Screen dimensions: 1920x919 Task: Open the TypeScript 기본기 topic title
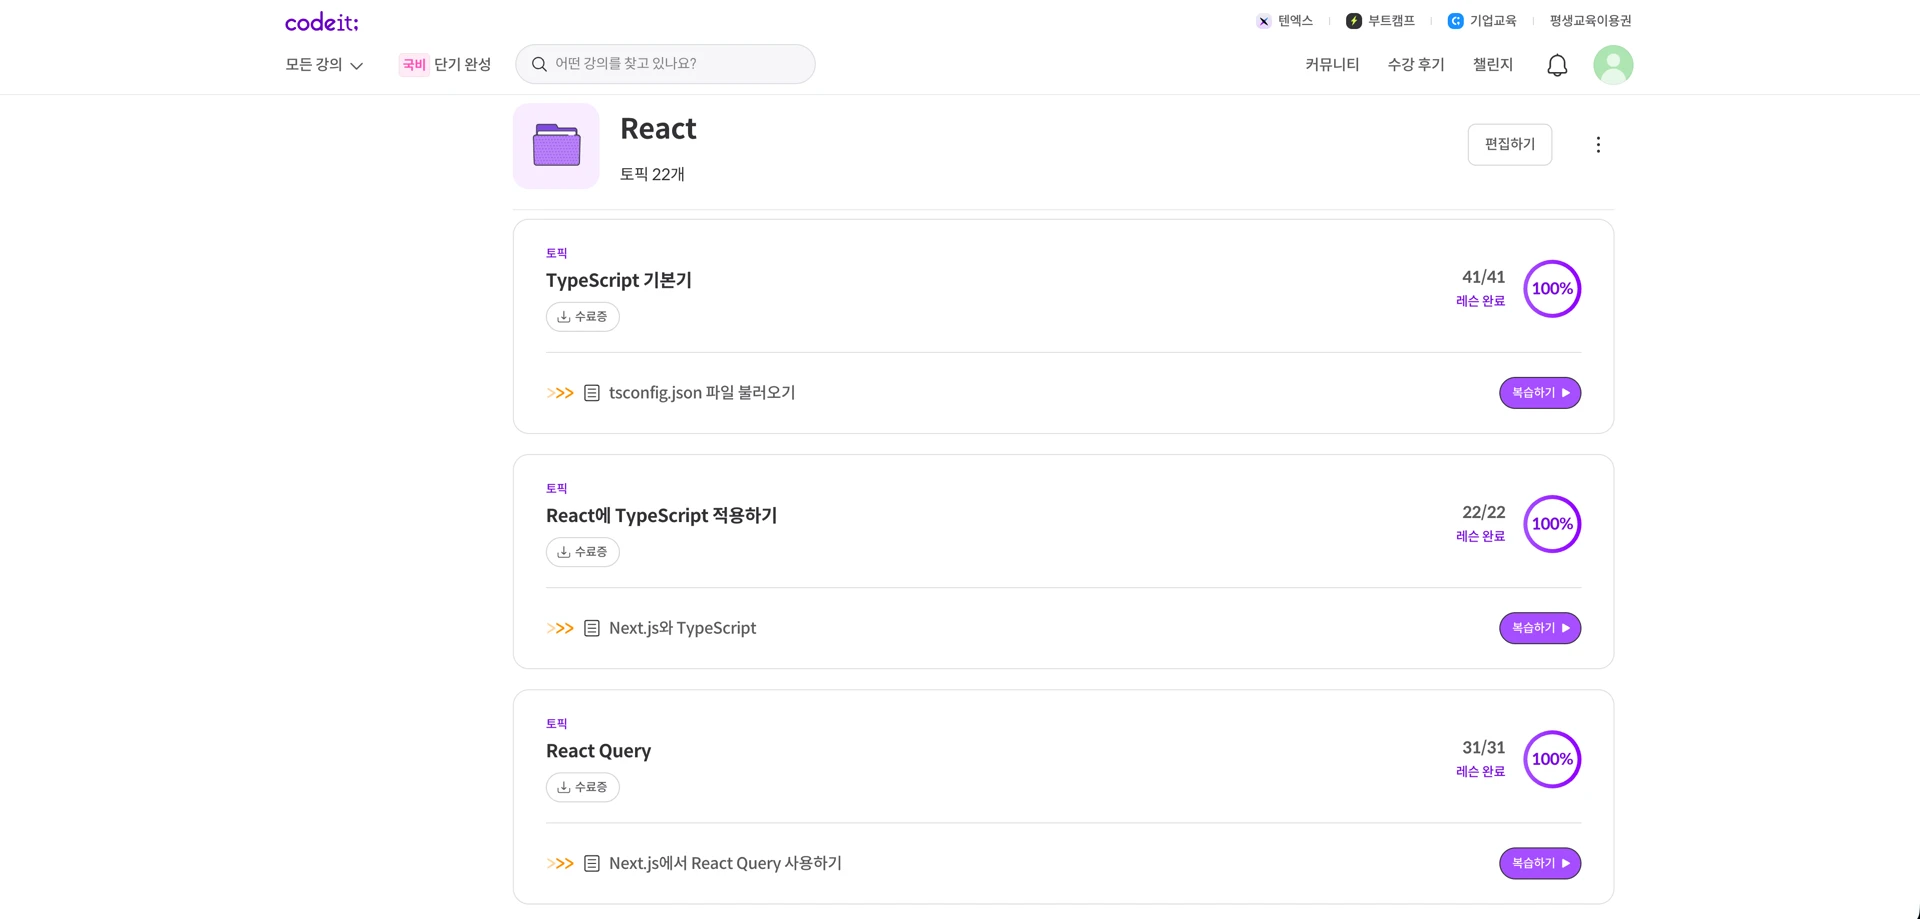coord(619,281)
